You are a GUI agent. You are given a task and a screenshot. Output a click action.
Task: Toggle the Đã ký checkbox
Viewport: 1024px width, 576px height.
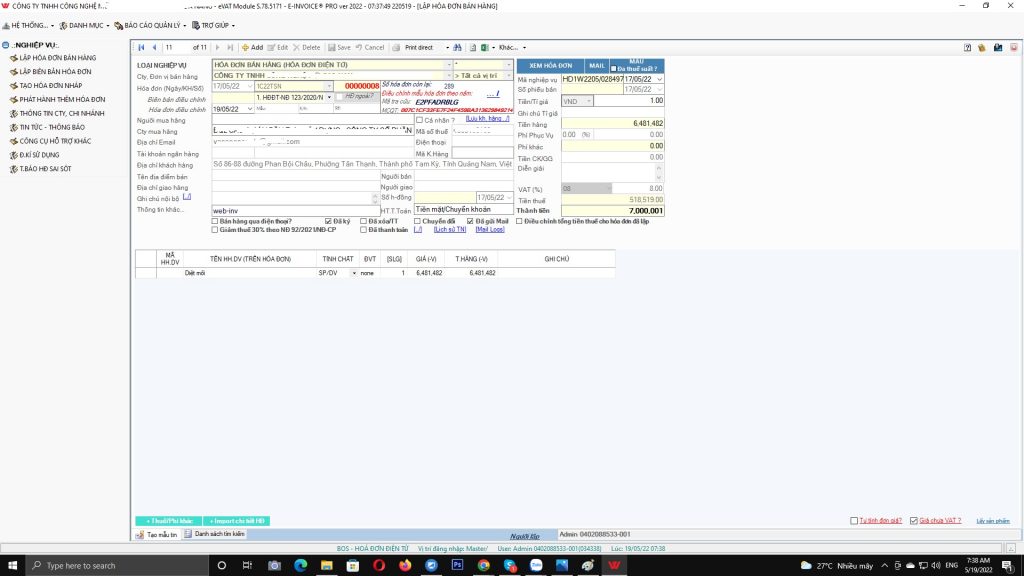click(x=328, y=221)
